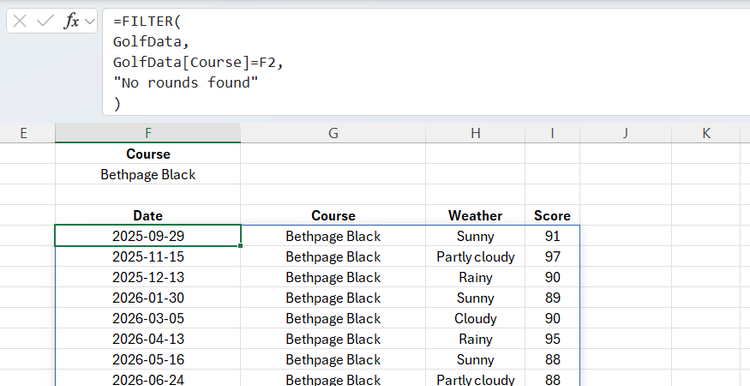
Task: Select score 88 in the 2026-06-24 row
Action: point(552,379)
